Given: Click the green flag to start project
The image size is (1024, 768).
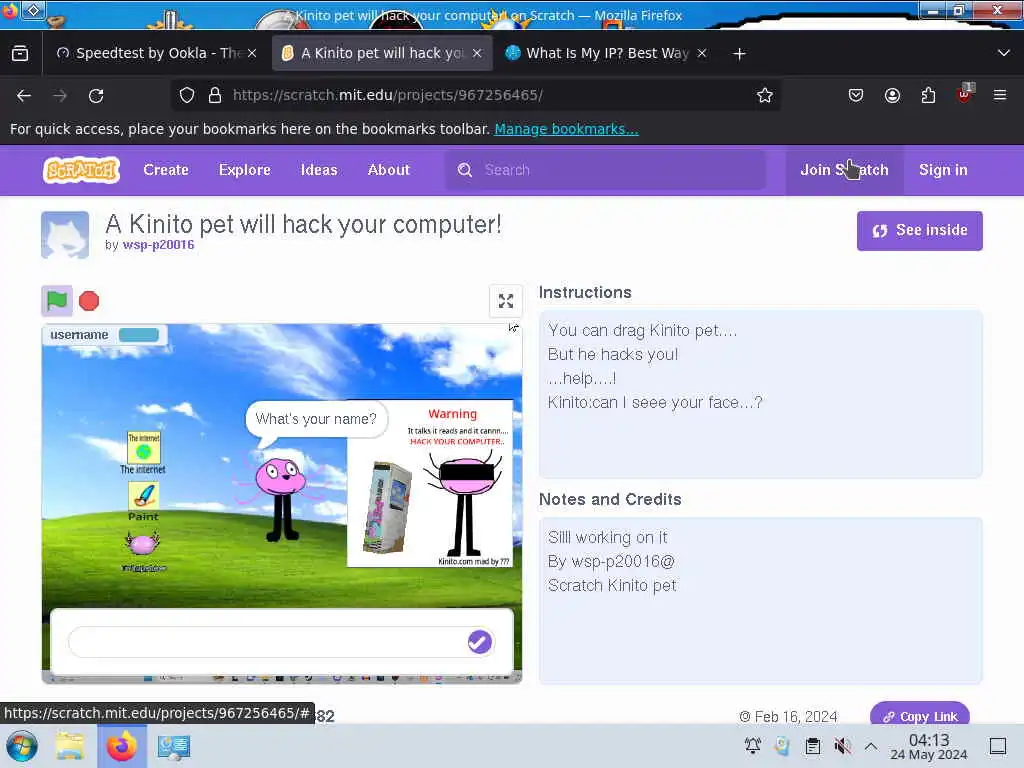Looking at the screenshot, I should pyautogui.click(x=57, y=301).
